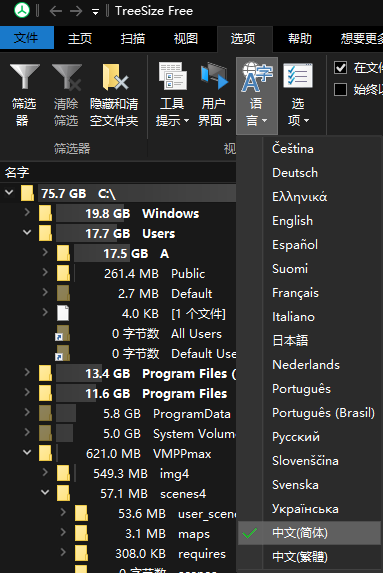Close the 语言 language dropdown button
The height and width of the screenshot is (573, 383).
(257, 95)
